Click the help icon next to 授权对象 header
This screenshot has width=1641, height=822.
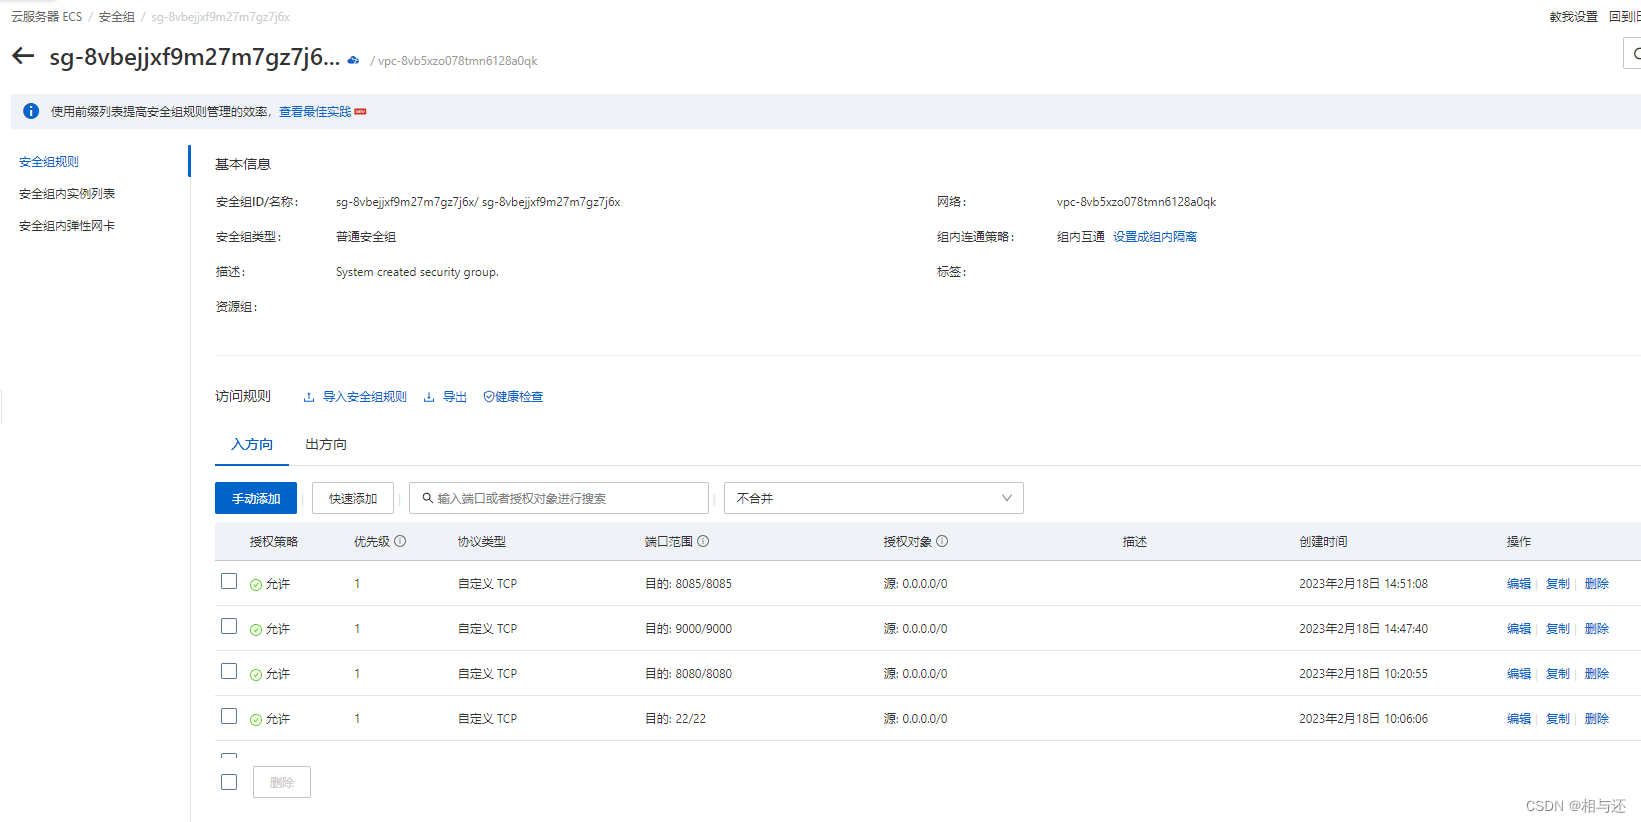point(942,541)
